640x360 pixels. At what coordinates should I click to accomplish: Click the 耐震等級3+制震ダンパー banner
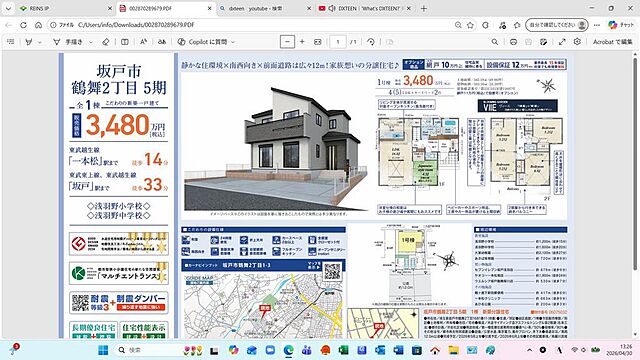click(x=119, y=302)
